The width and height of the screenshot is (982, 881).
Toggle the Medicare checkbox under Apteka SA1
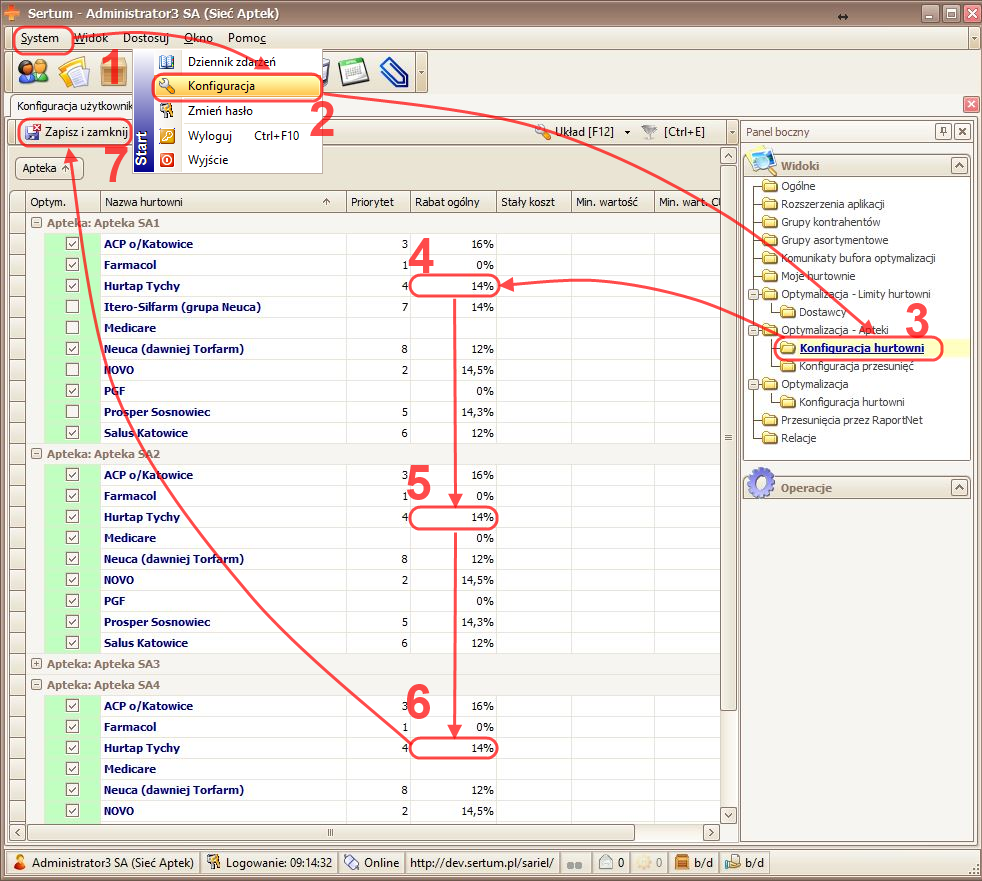tap(72, 328)
